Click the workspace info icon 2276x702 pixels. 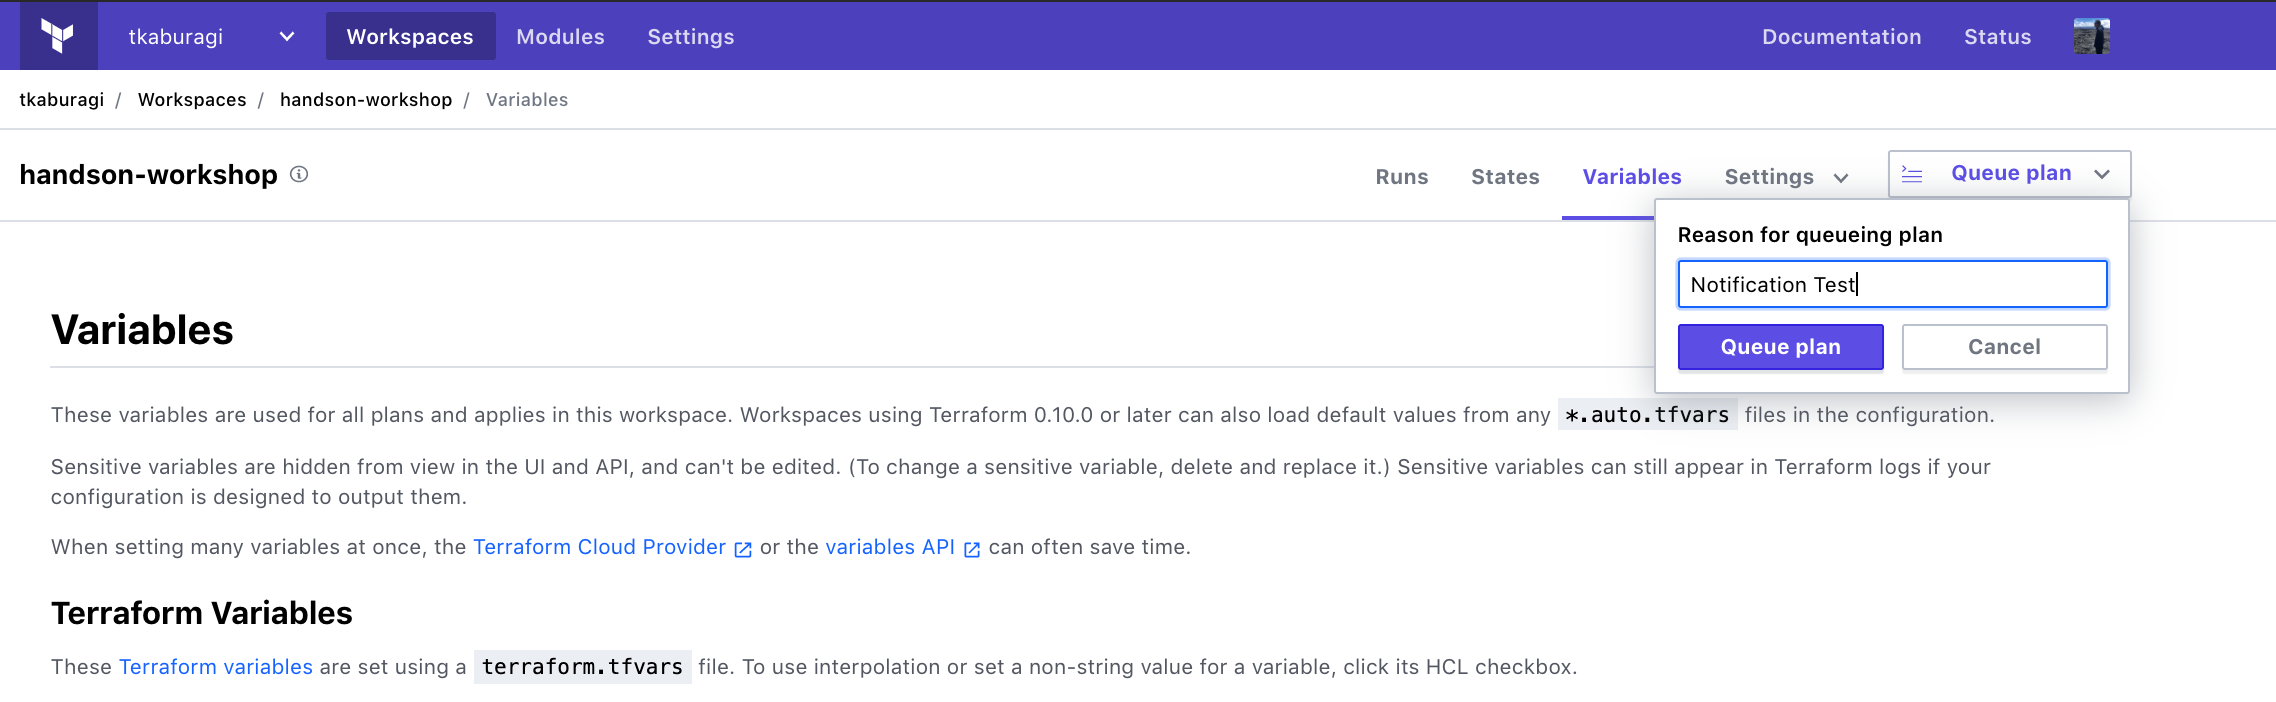(x=299, y=174)
